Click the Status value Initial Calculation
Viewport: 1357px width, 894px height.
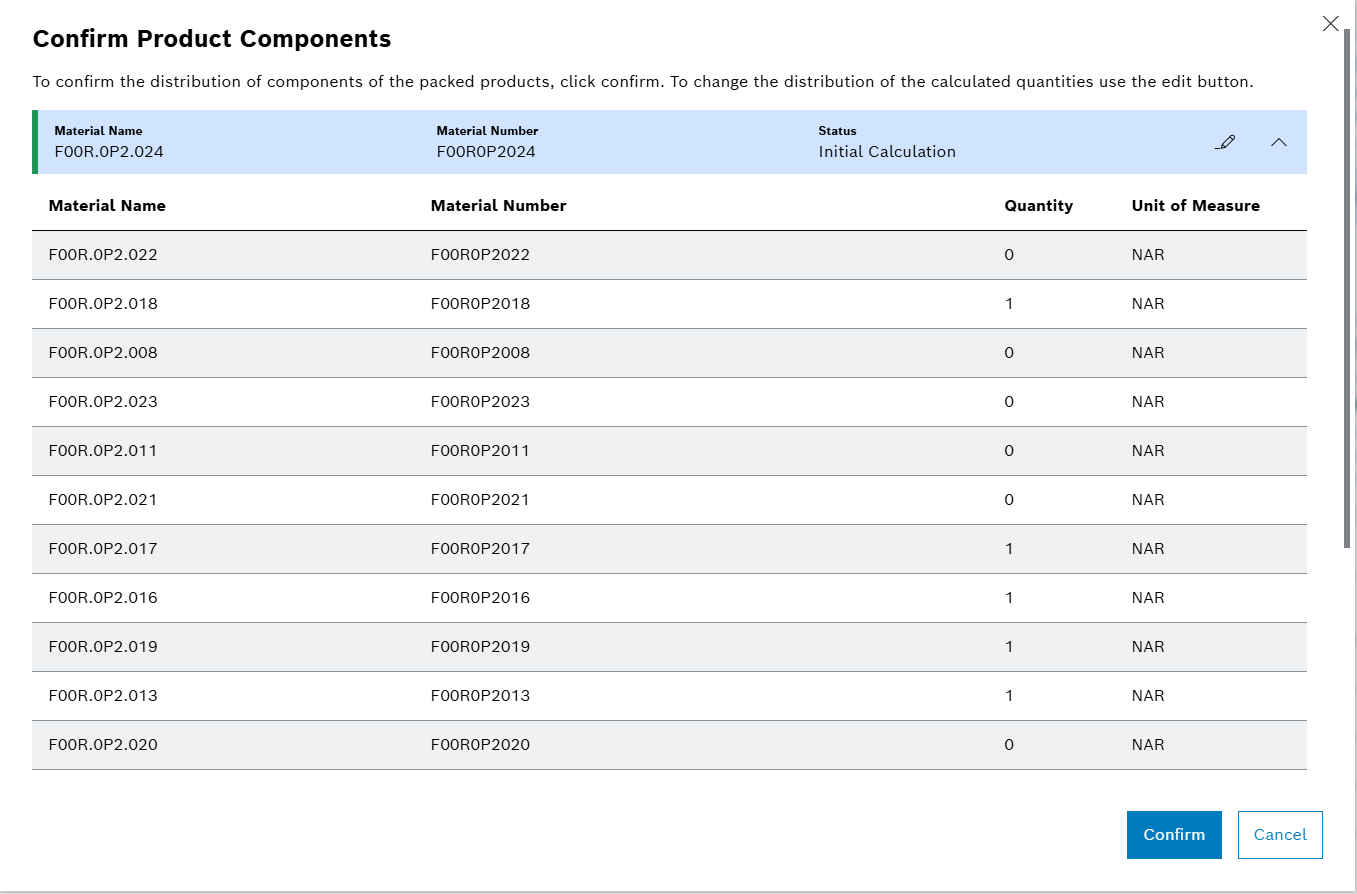[887, 152]
